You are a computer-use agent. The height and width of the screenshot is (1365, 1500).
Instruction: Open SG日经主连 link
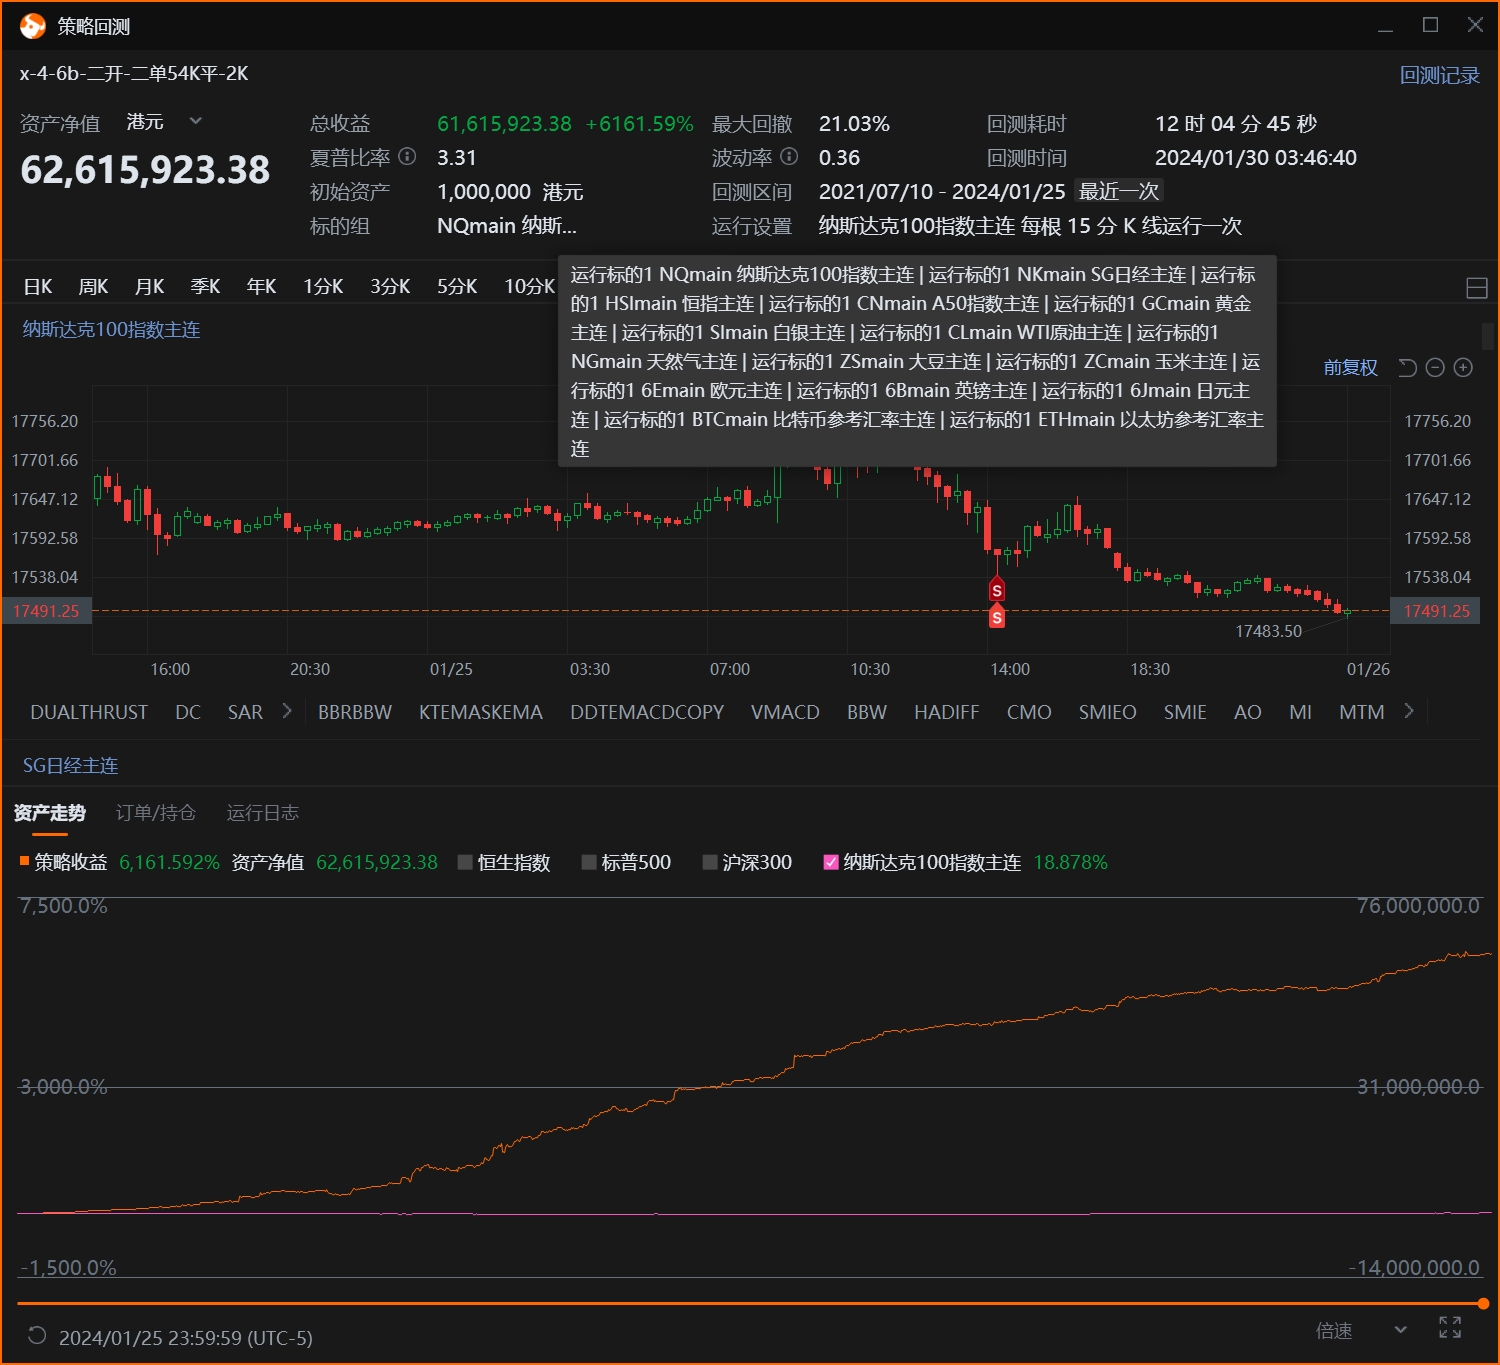coord(70,765)
